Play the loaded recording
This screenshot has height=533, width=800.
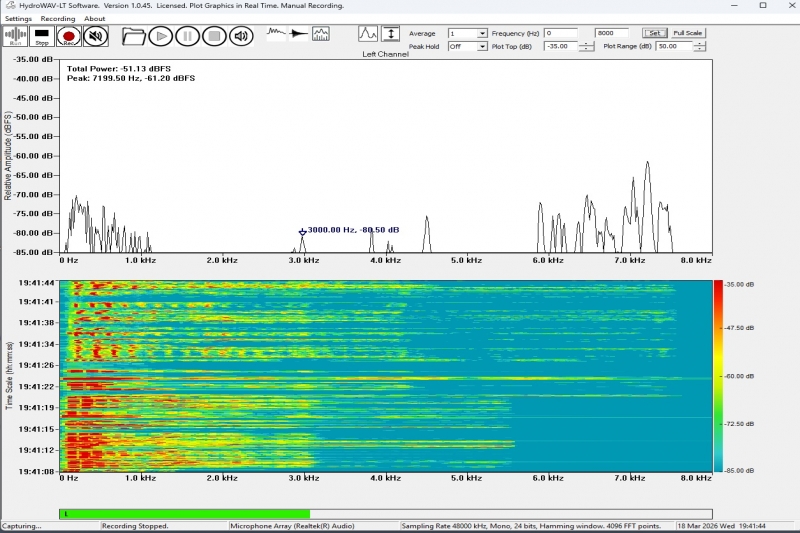tap(160, 36)
